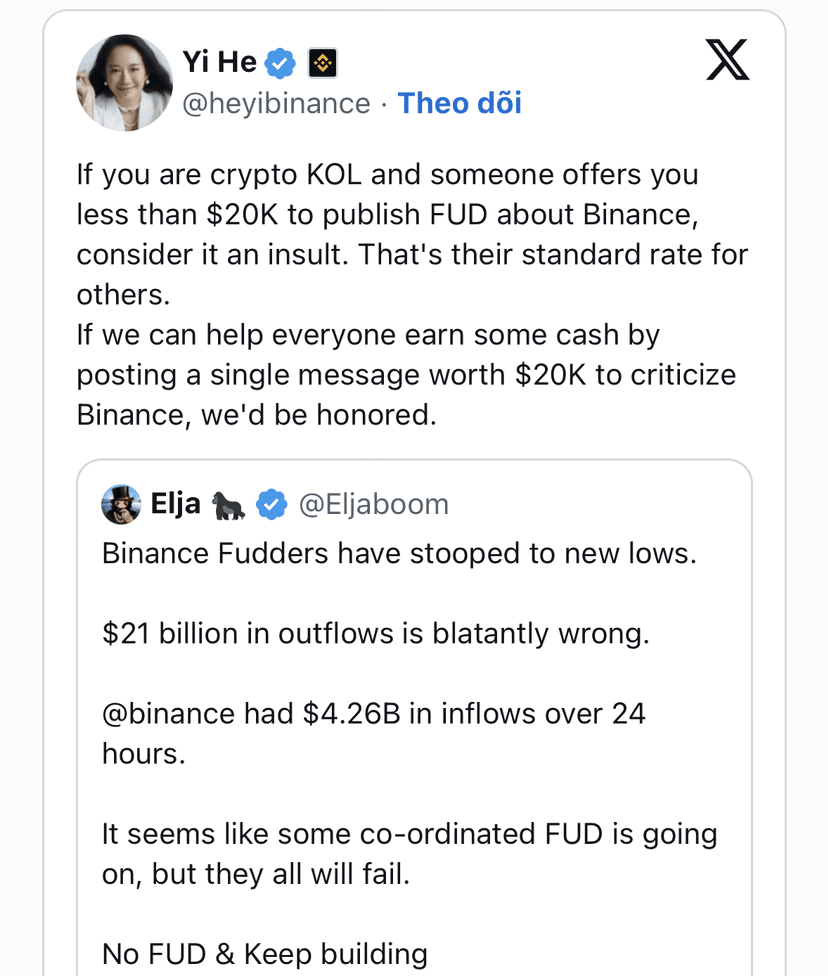Viewport: 828px width, 976px height.
Task: Click Elja's blue verified checkmark
Action: point(271,505)
